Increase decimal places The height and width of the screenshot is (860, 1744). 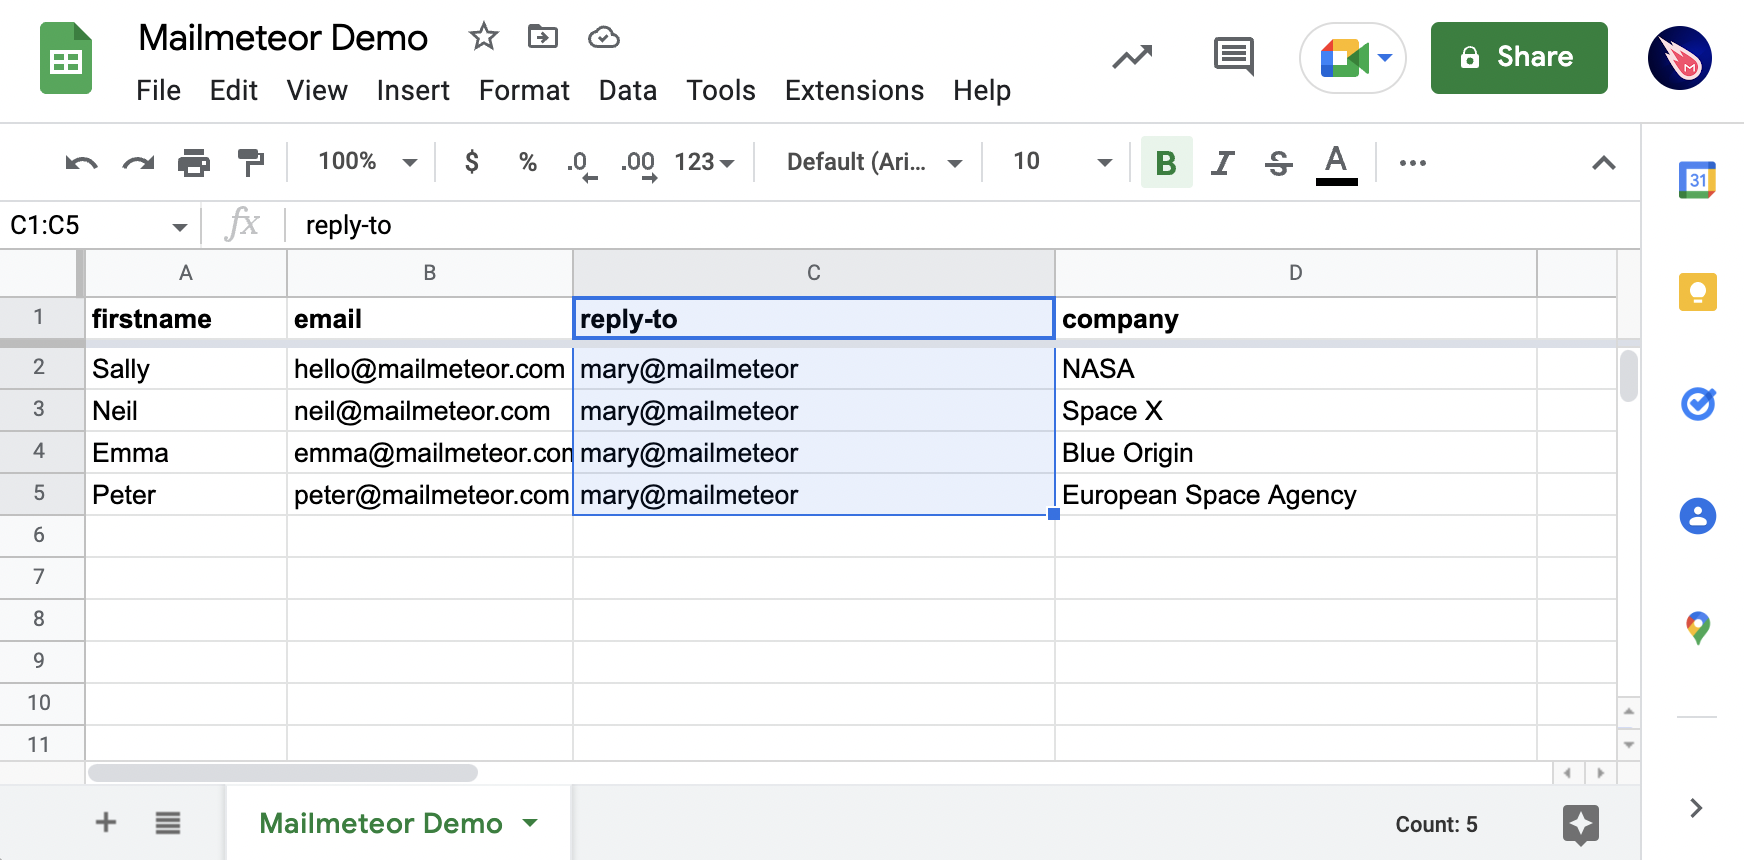coord(639,164)
